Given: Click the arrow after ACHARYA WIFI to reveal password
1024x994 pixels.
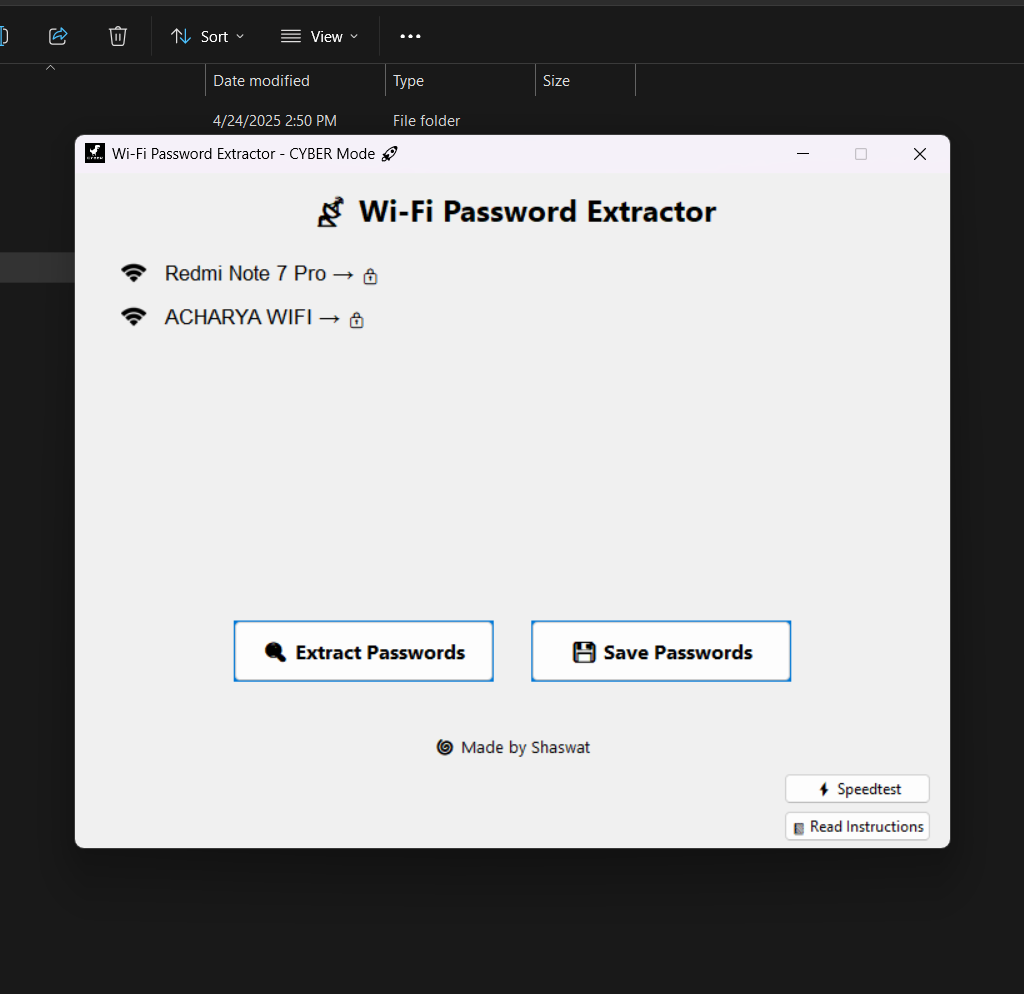Looking at the screenshot, I should click(x=331, y=318).
